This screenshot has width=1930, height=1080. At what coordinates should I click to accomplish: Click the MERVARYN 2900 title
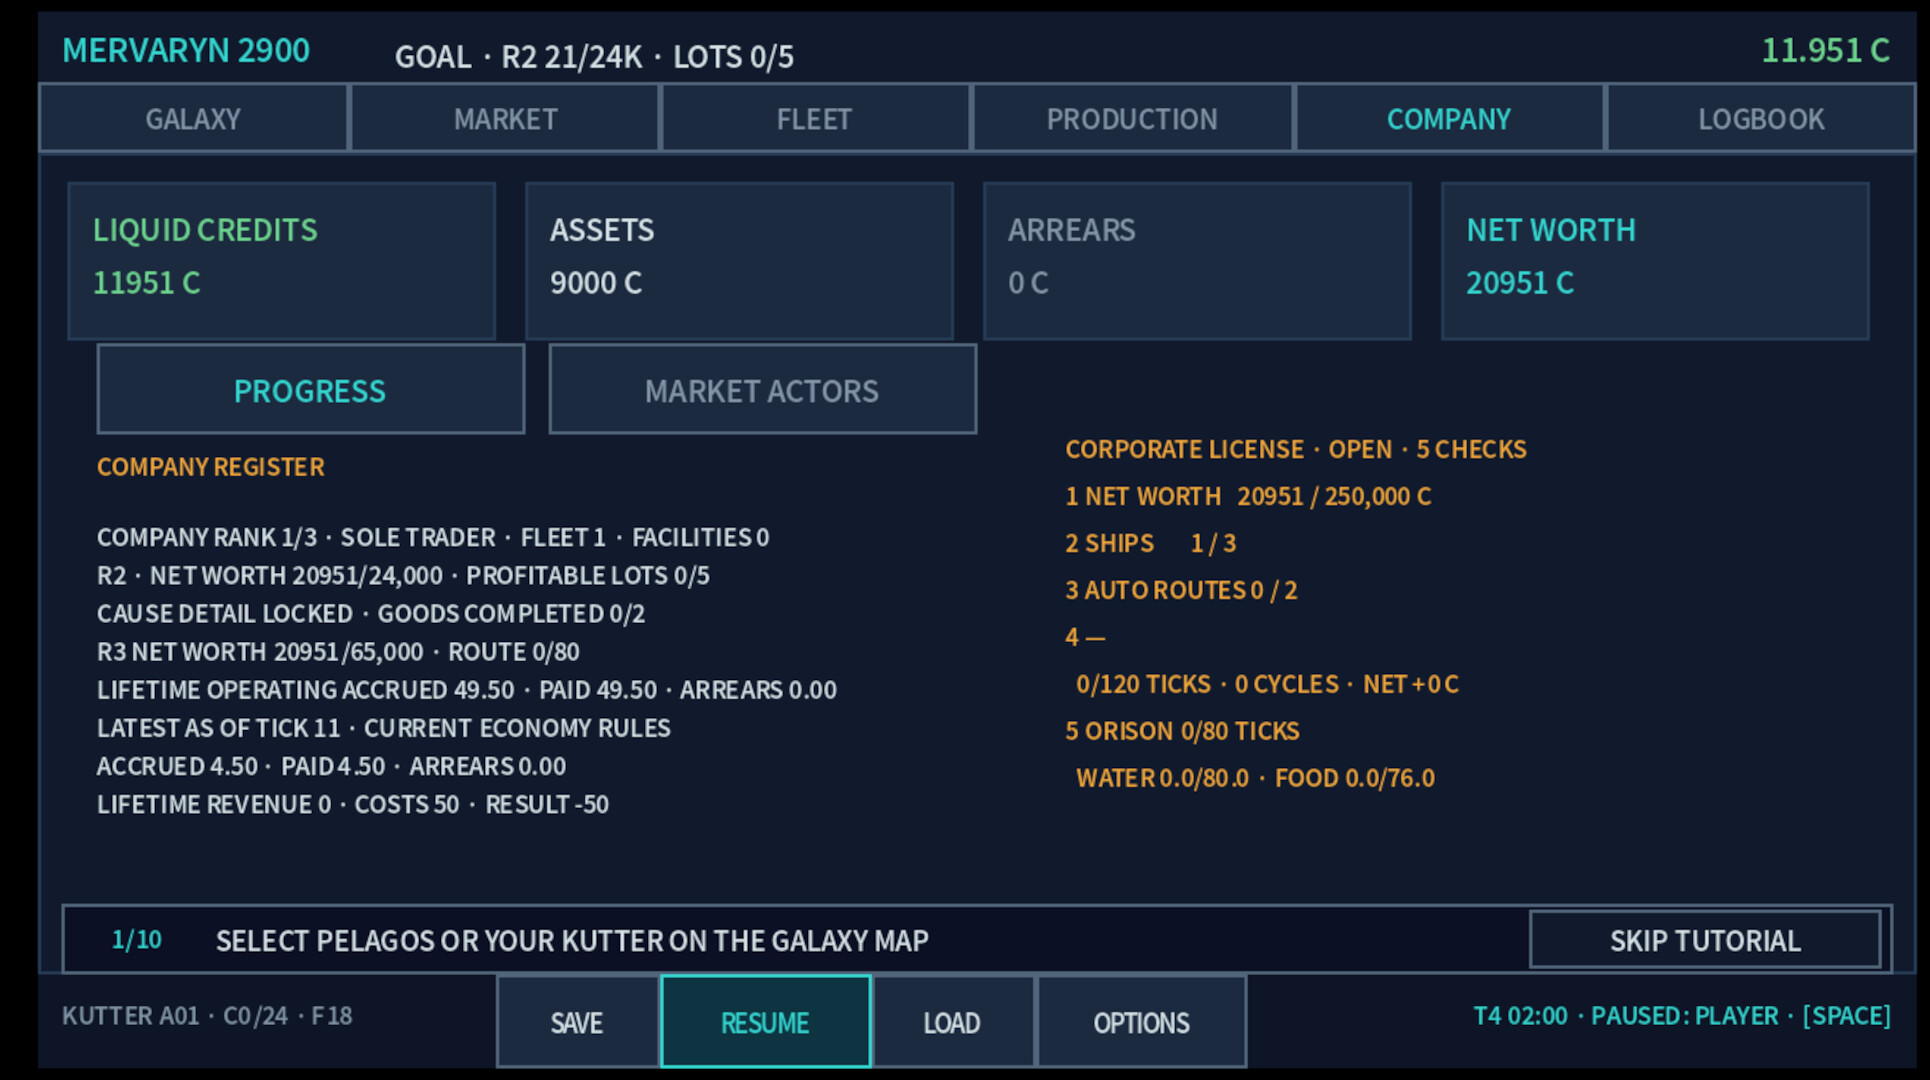186,50
